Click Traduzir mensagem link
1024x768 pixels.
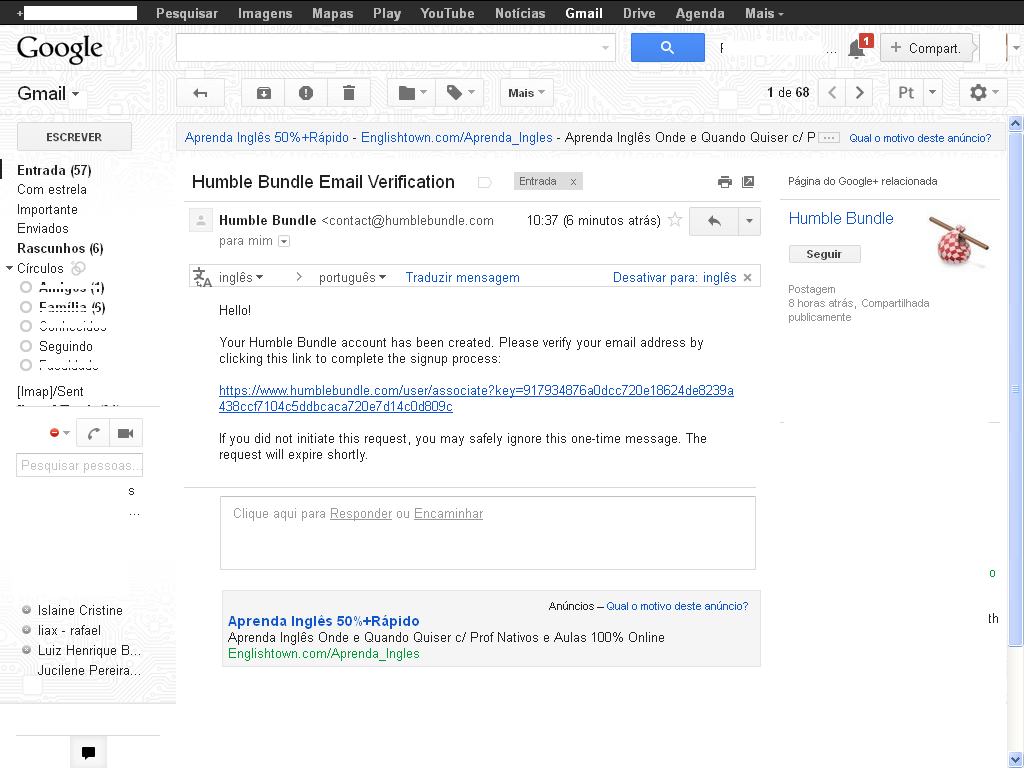click(x=462, y=278)
